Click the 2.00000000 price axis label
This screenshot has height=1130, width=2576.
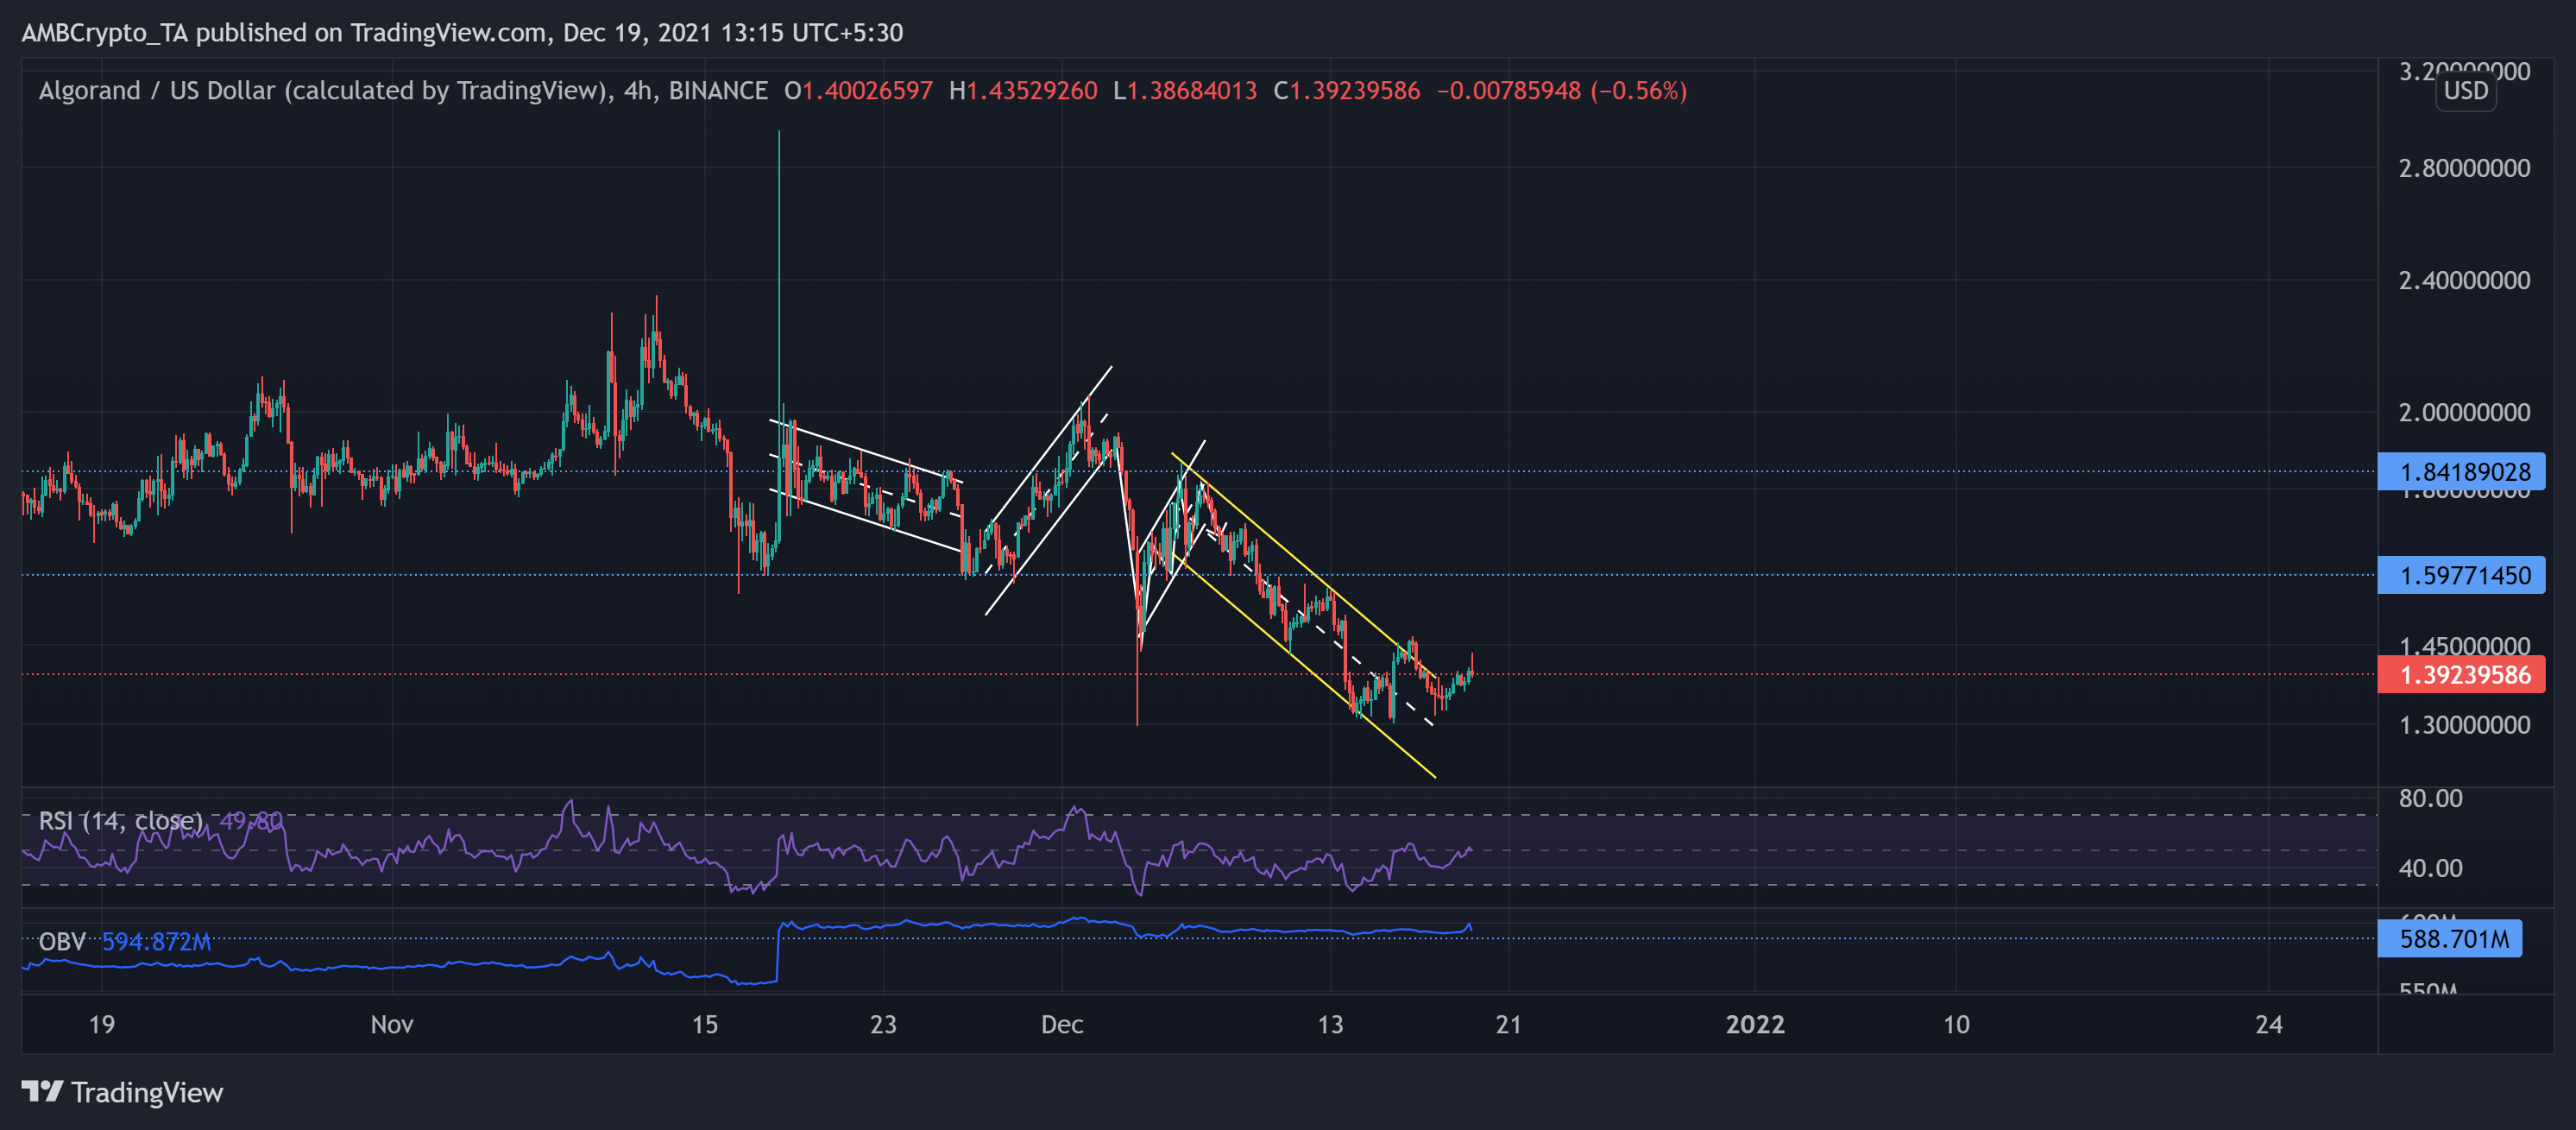[2464, 412]
